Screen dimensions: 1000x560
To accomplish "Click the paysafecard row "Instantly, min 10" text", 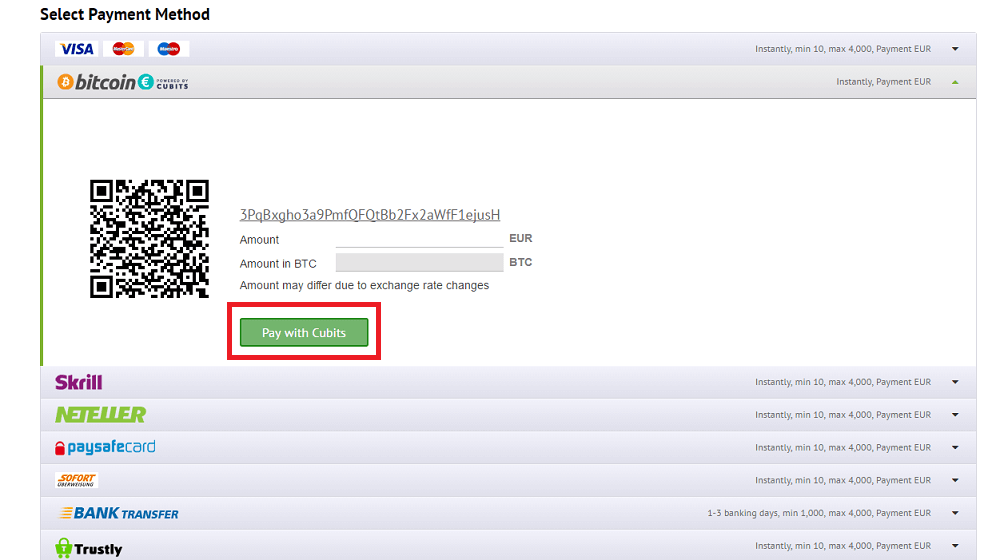I will pos(843,448).
